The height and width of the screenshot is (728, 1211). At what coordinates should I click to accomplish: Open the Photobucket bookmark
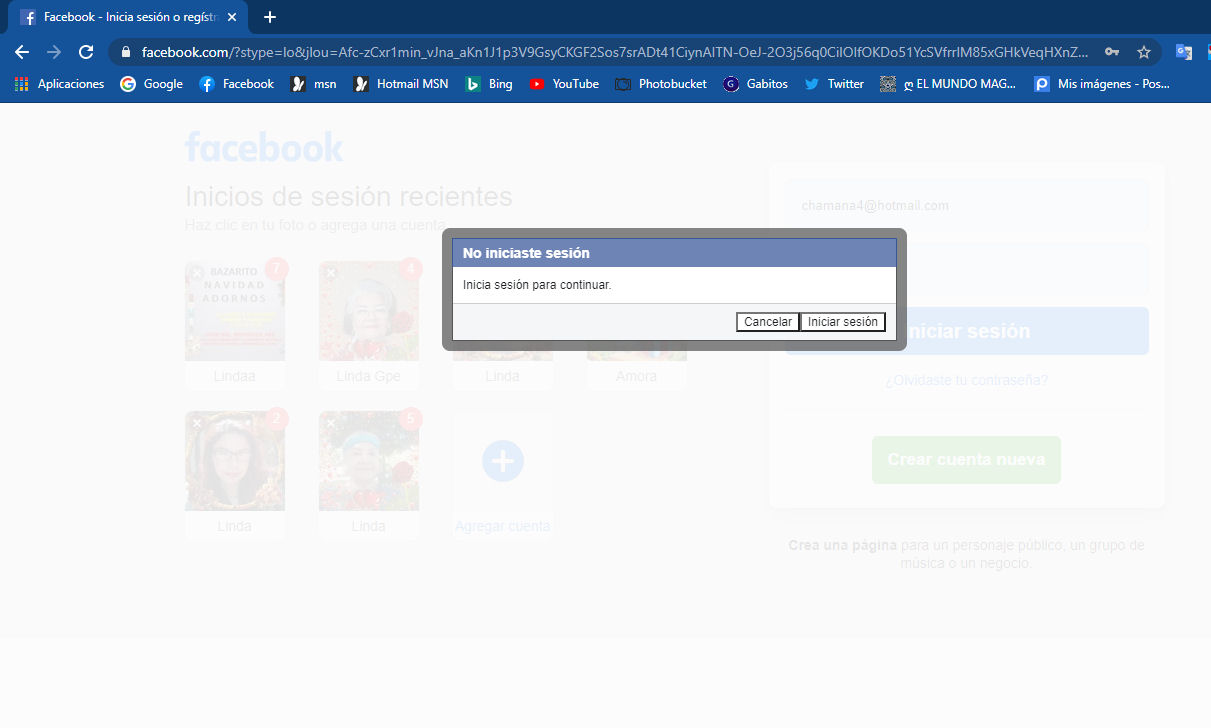(661, 84)
